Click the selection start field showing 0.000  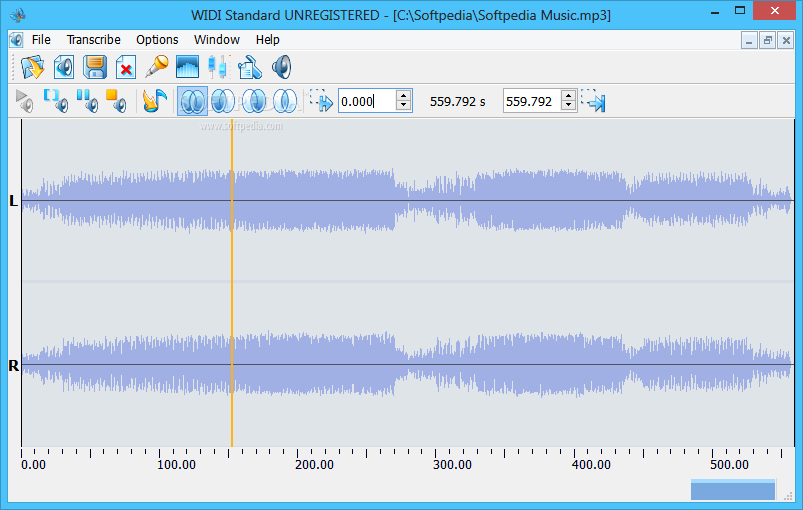[367, 101]
